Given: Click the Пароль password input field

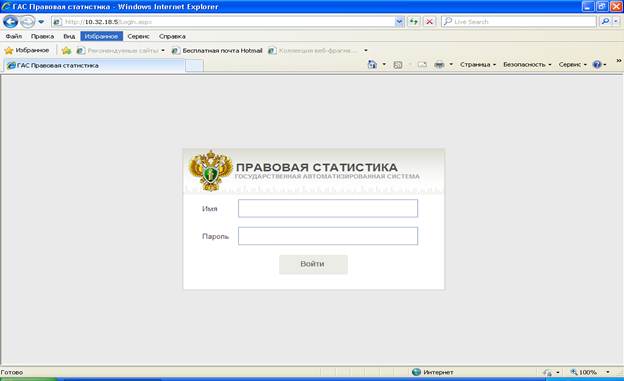Looking at the screenshot, I should pos(328,236).
